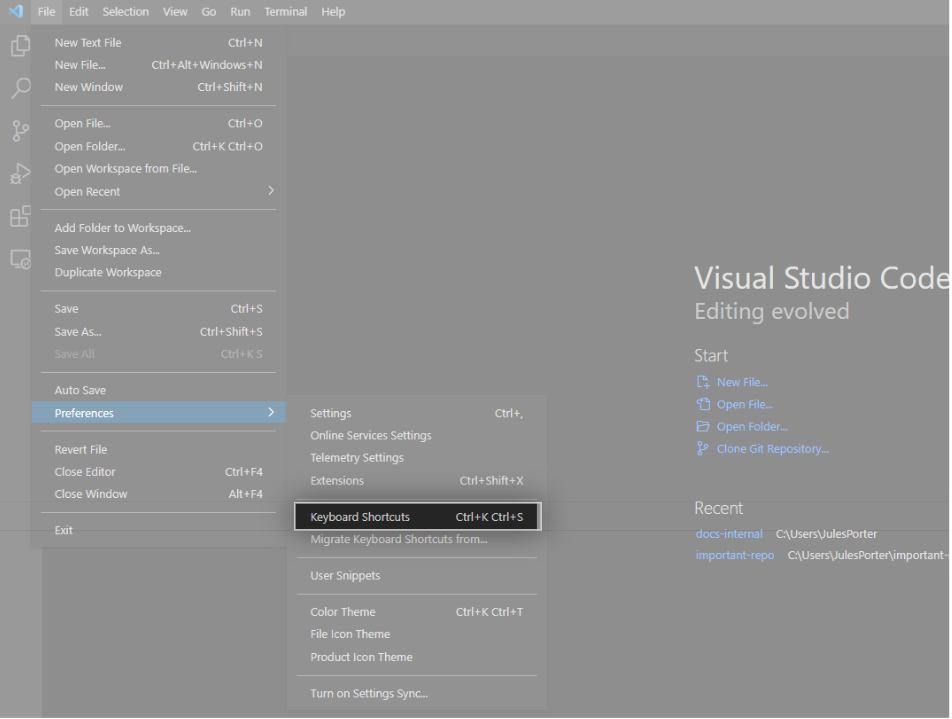Image resolution: width=952 pixels, height=719 pixels.
Task: Choose Open File... in File menu
Action: click(158, 123)
